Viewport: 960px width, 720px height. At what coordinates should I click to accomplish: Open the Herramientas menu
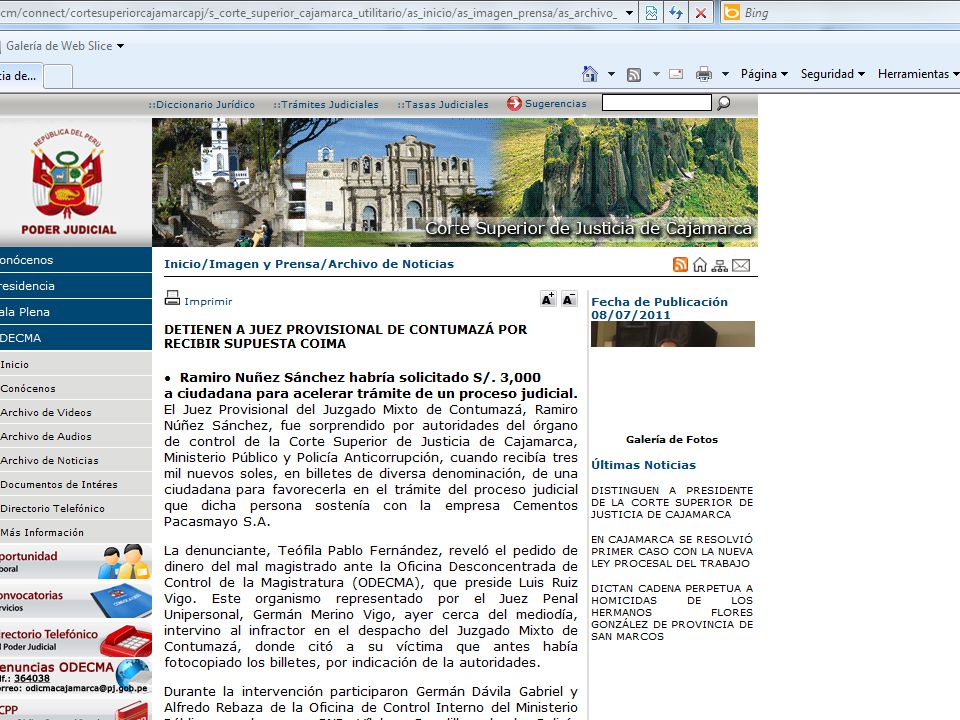click(918, 74)
